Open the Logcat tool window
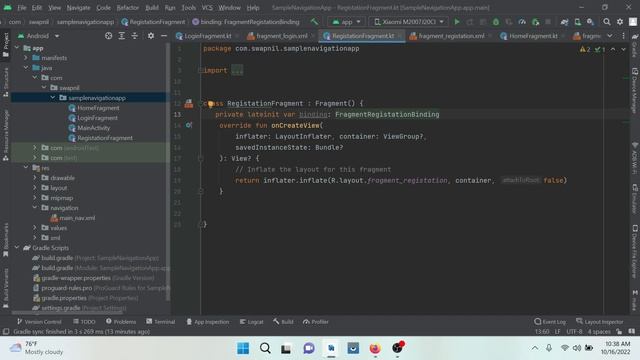This screenshot has width=640, height=360. (x=251, y=322)
